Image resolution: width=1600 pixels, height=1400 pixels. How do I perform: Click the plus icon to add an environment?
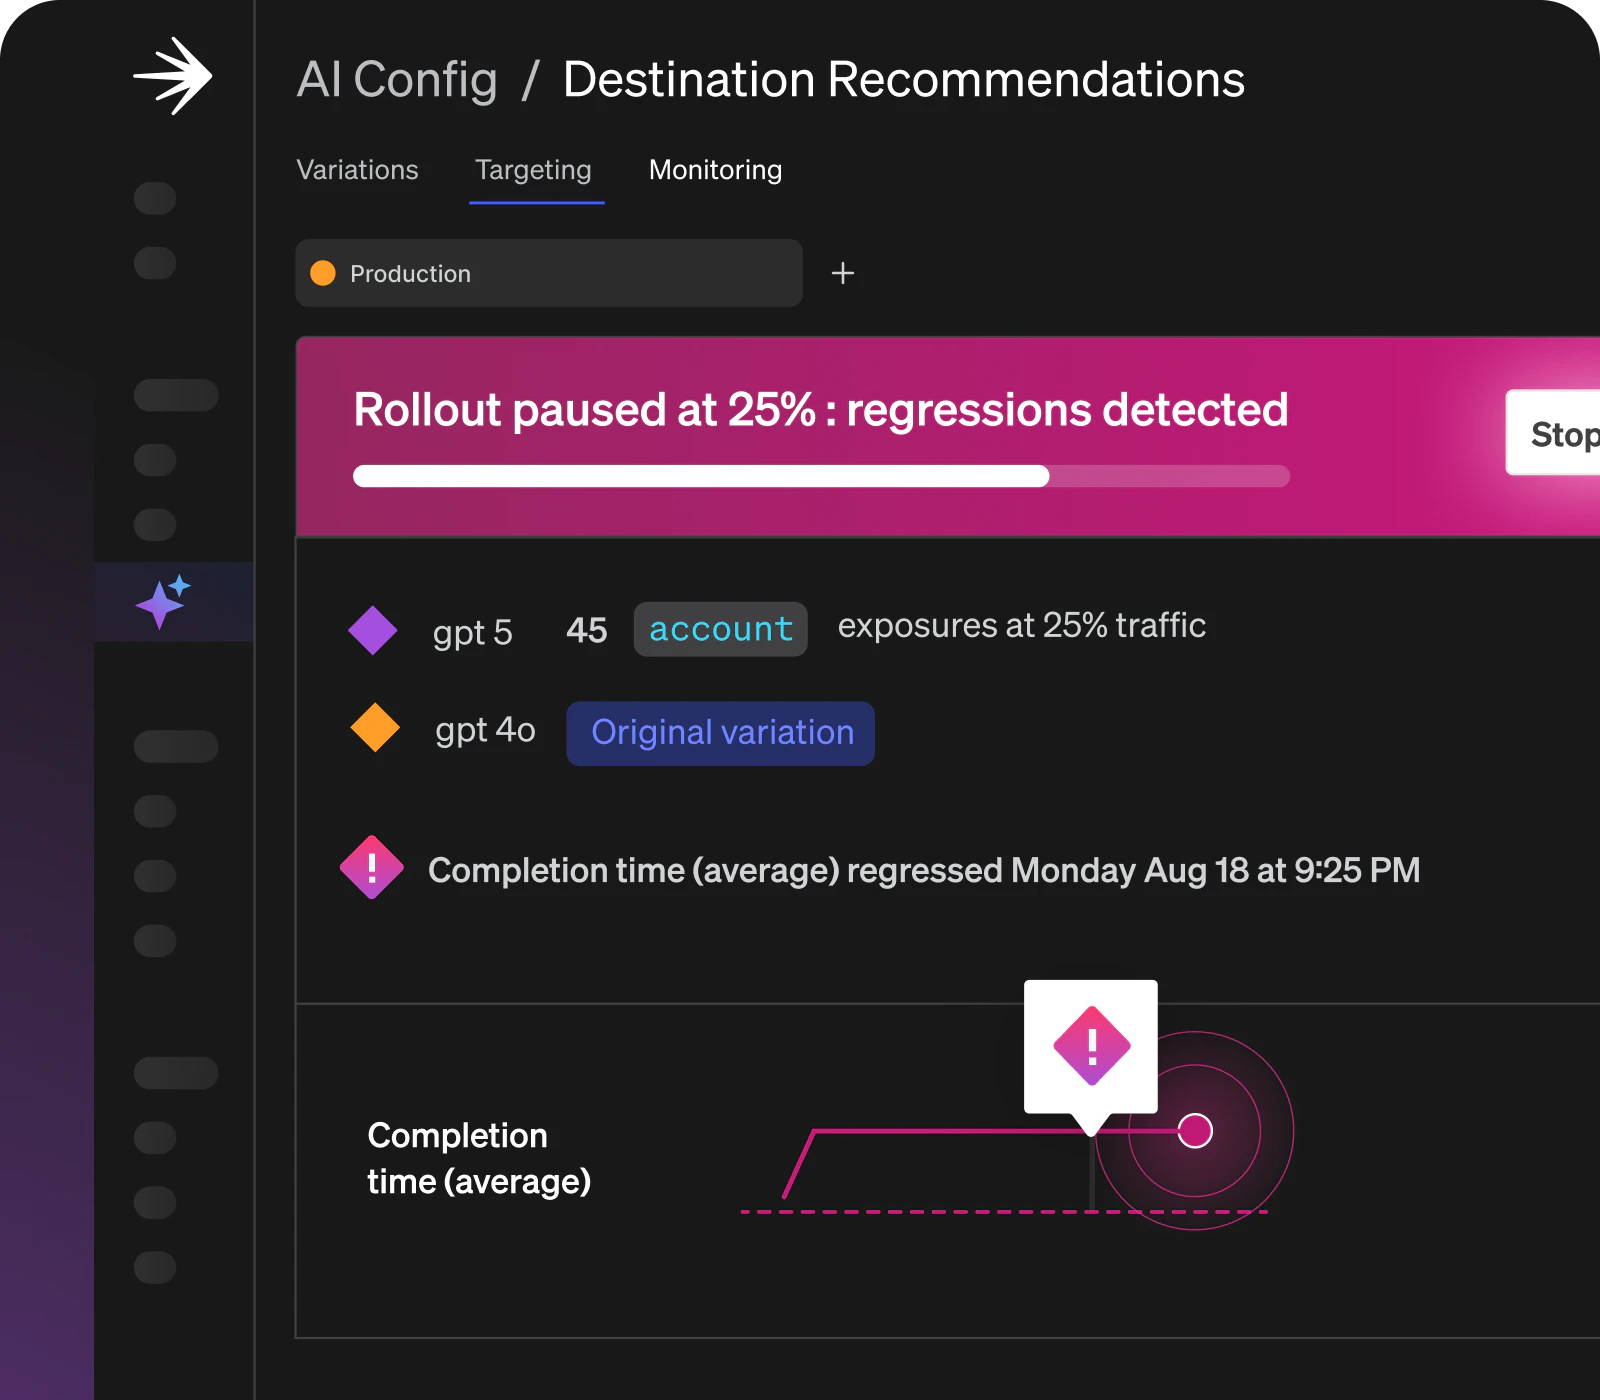pos(843,273)
